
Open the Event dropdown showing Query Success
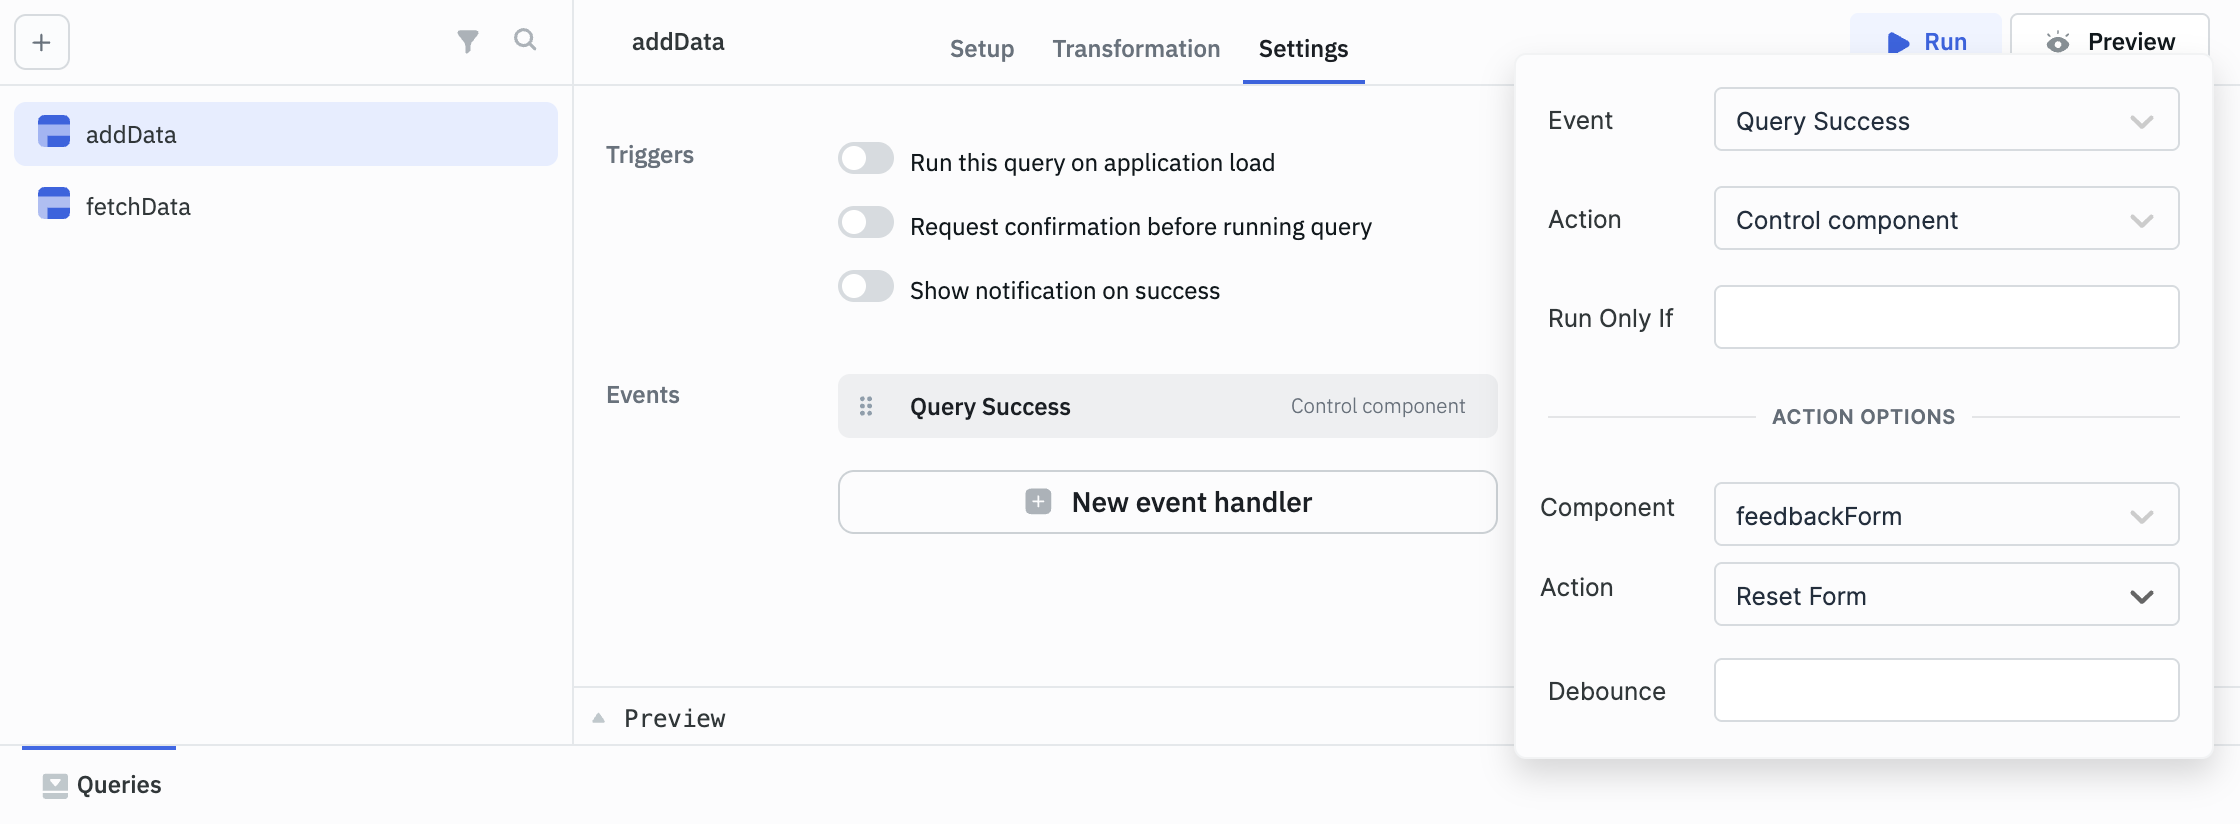coord(1945,120)
